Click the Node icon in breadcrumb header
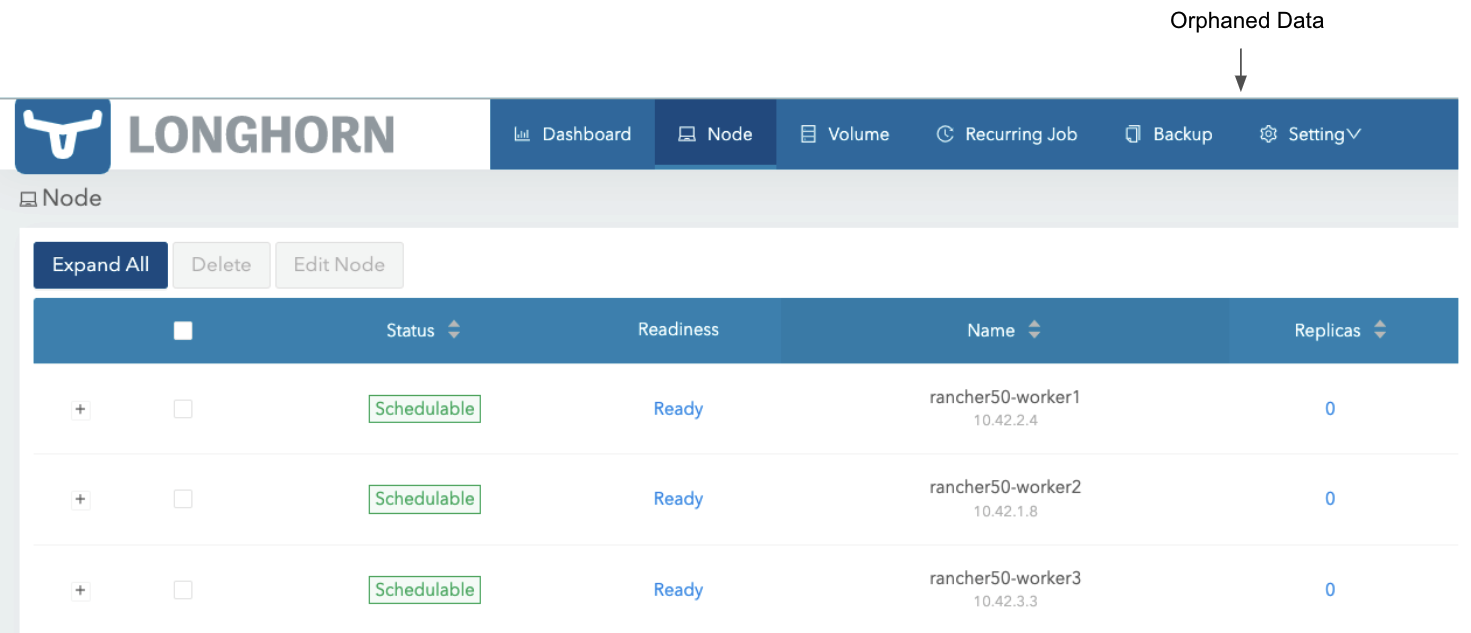The width and height of the screenshot is (1471, 633). [27, 197]
